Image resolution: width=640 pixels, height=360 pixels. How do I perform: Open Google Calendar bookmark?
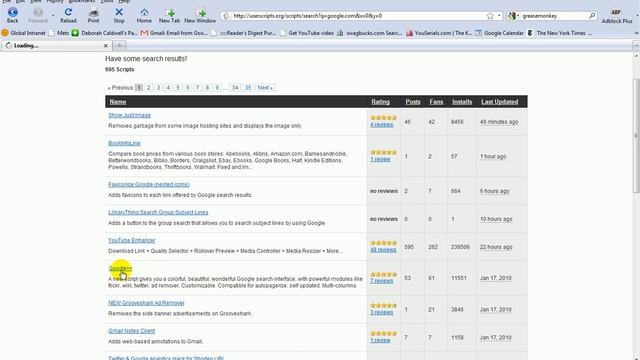pos(499,33)
